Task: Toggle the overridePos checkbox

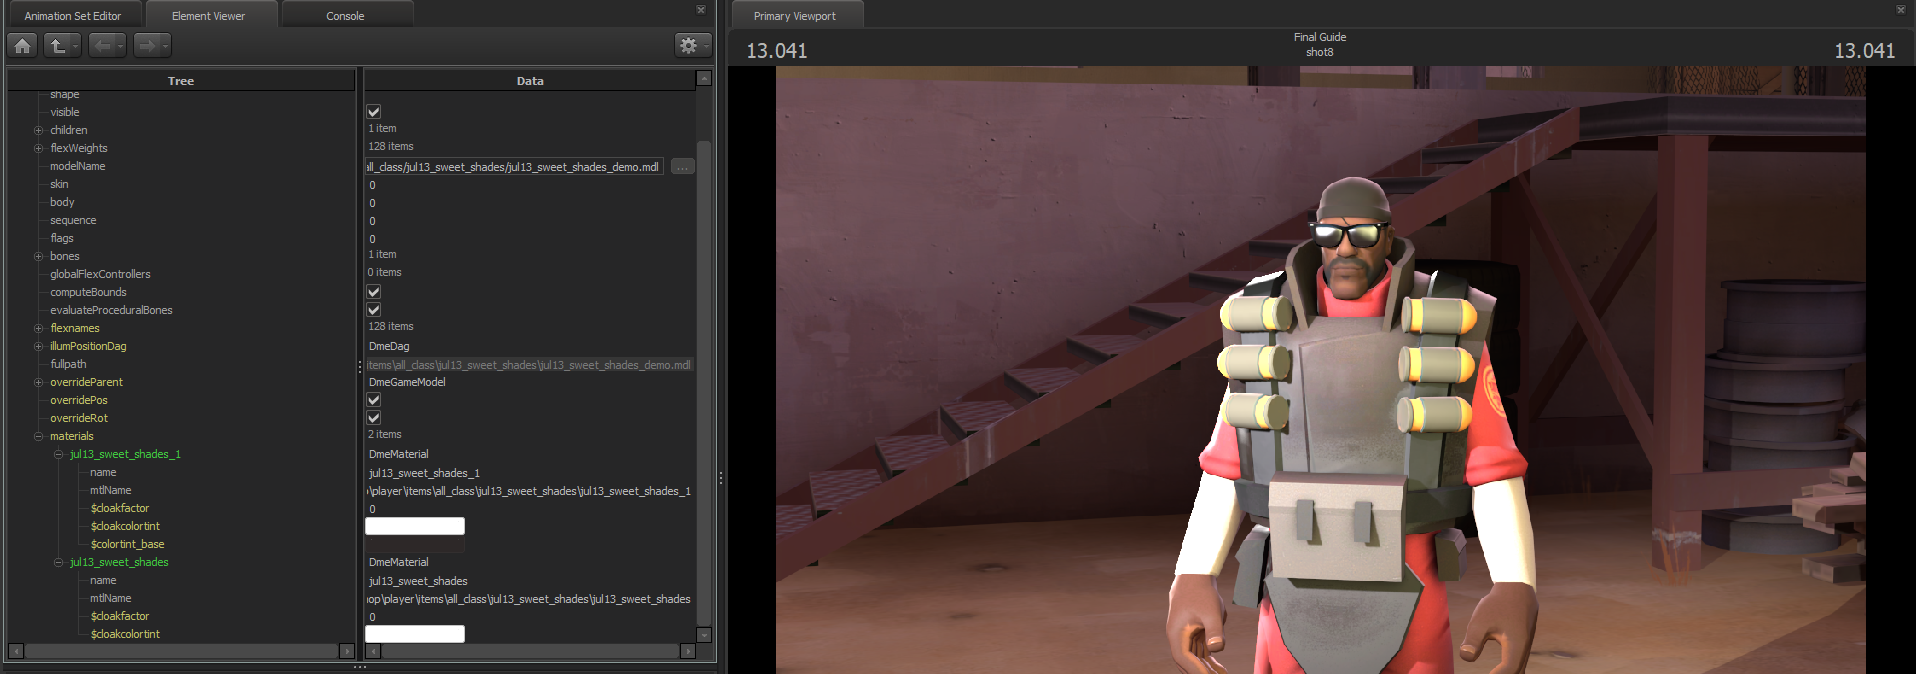Action: [374, 400]
